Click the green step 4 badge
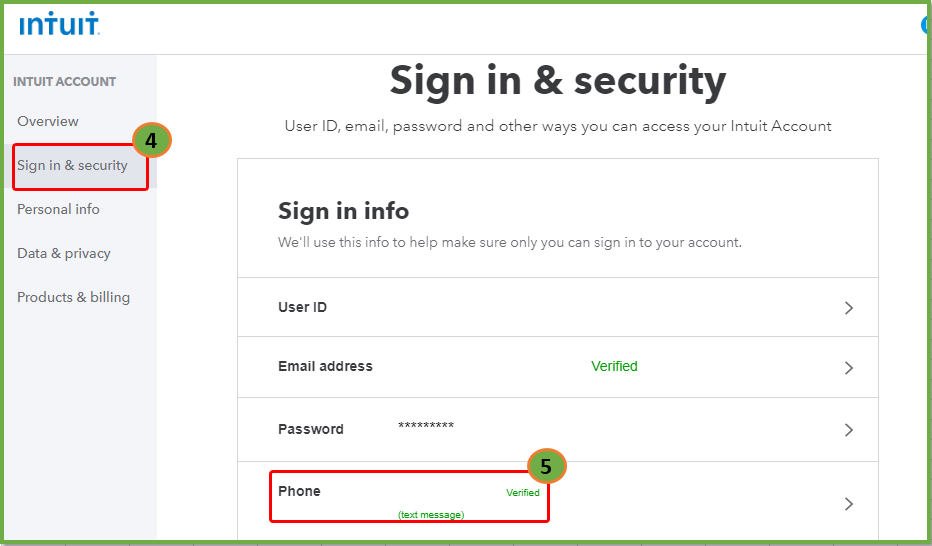Viewport: 932px width, 546px height. click(x=152, y=140)
